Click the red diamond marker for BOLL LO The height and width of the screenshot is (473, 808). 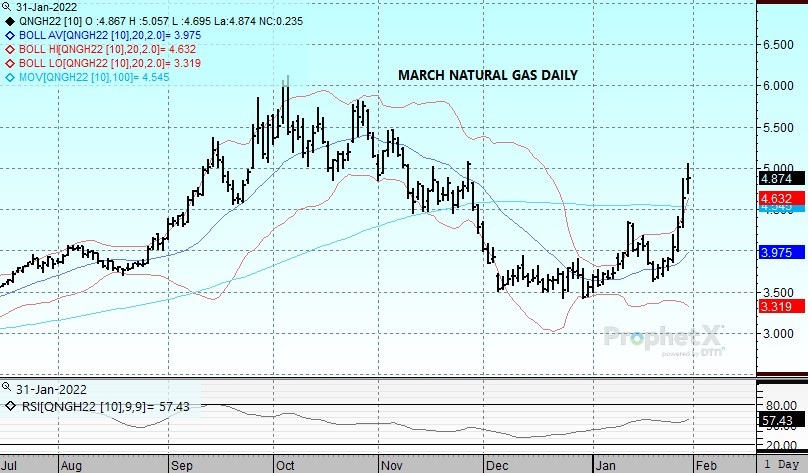[9, 62]
